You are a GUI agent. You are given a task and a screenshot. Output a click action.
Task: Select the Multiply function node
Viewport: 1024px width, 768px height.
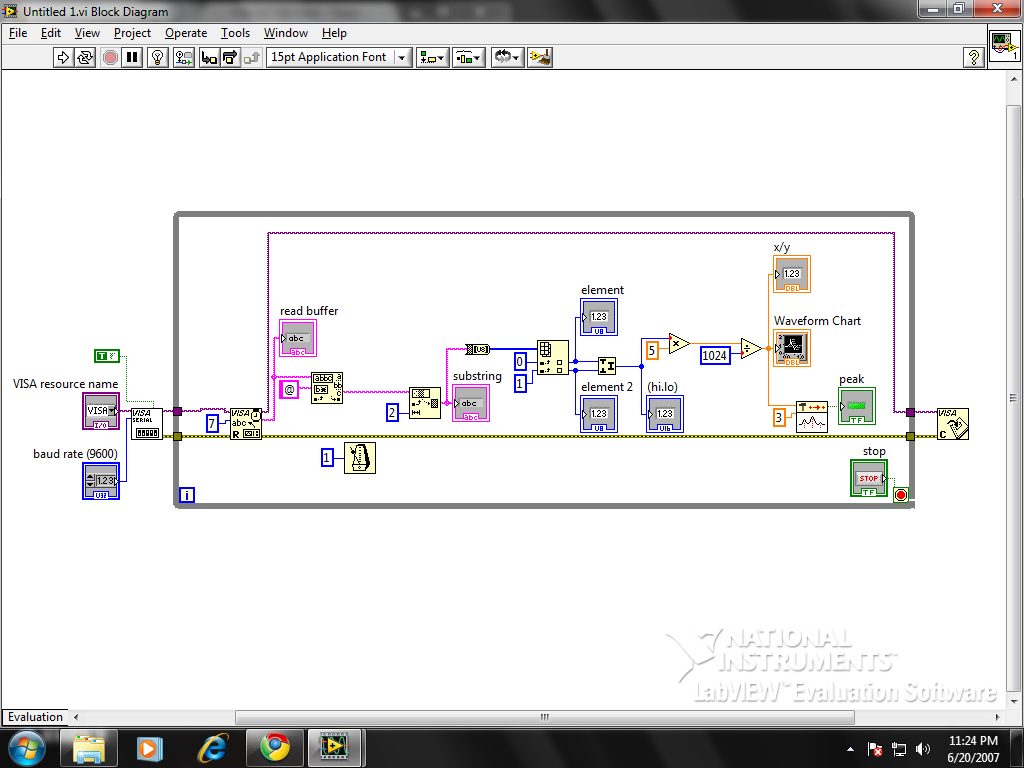click(679, 343)
